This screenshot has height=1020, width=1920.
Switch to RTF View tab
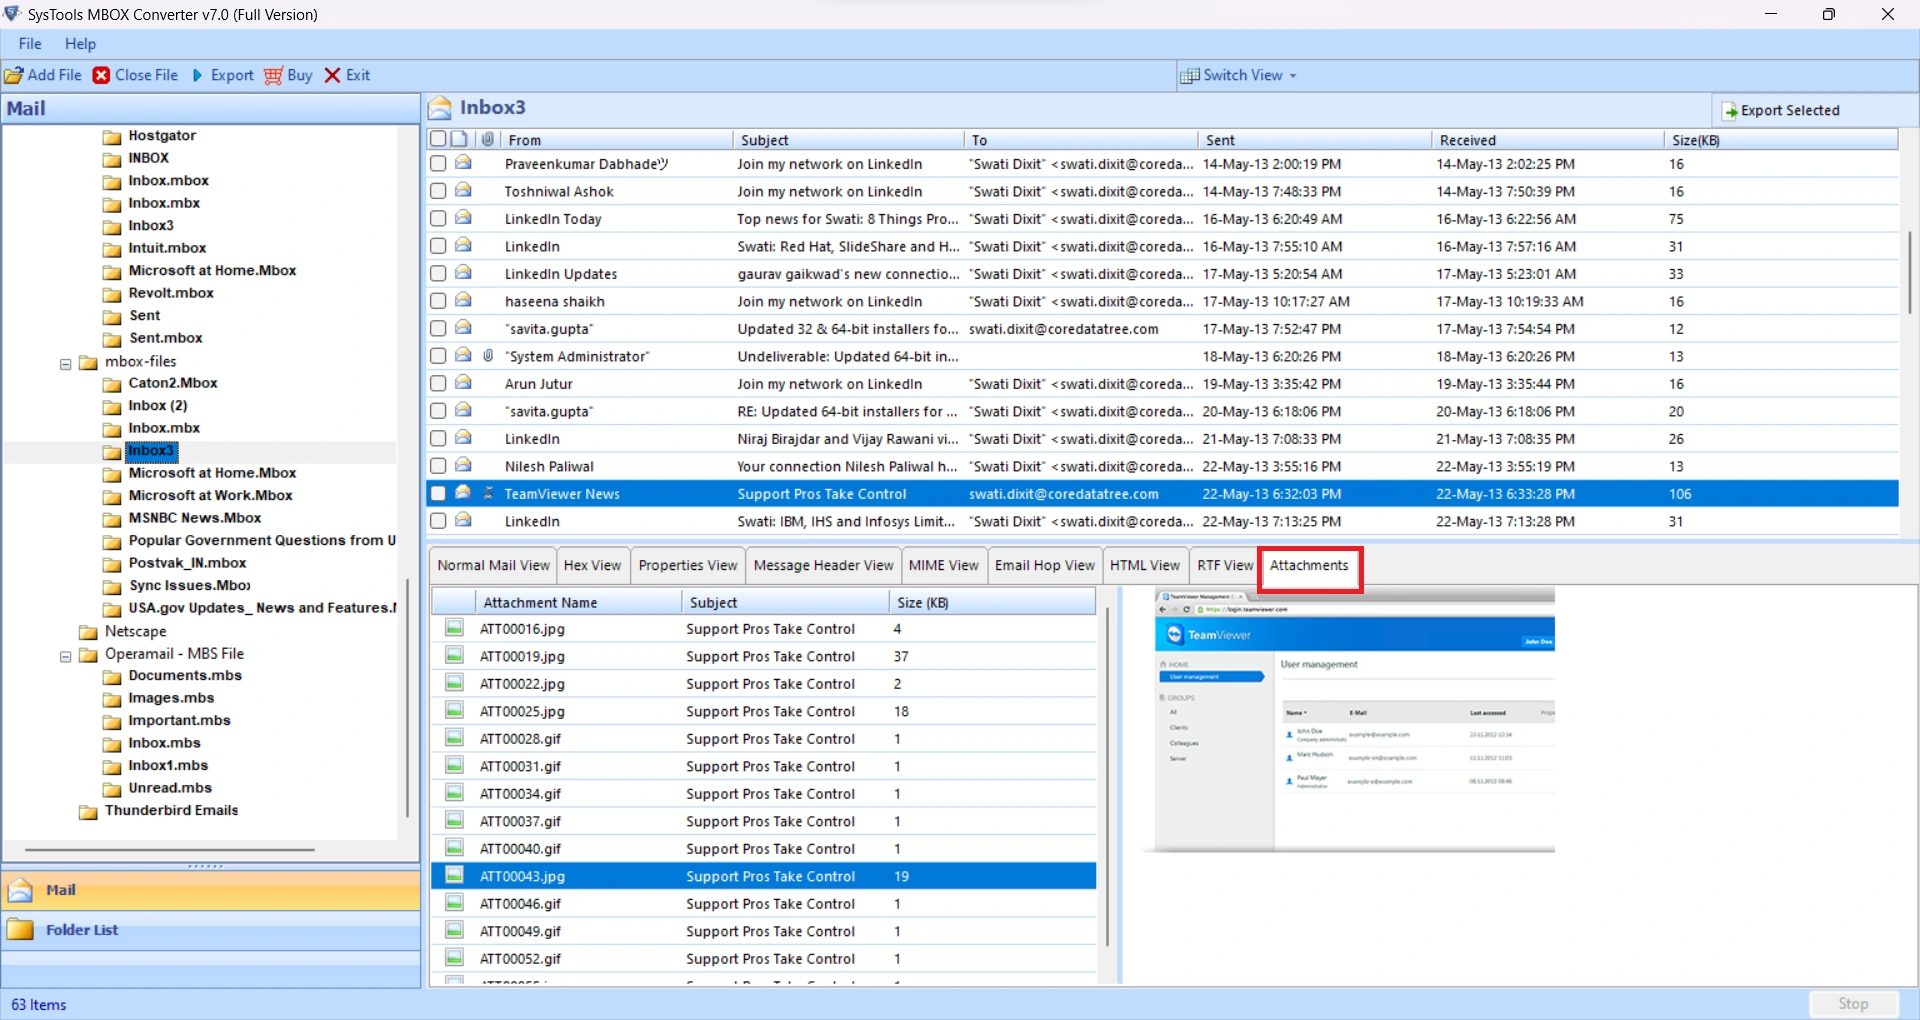point(1224,565)
